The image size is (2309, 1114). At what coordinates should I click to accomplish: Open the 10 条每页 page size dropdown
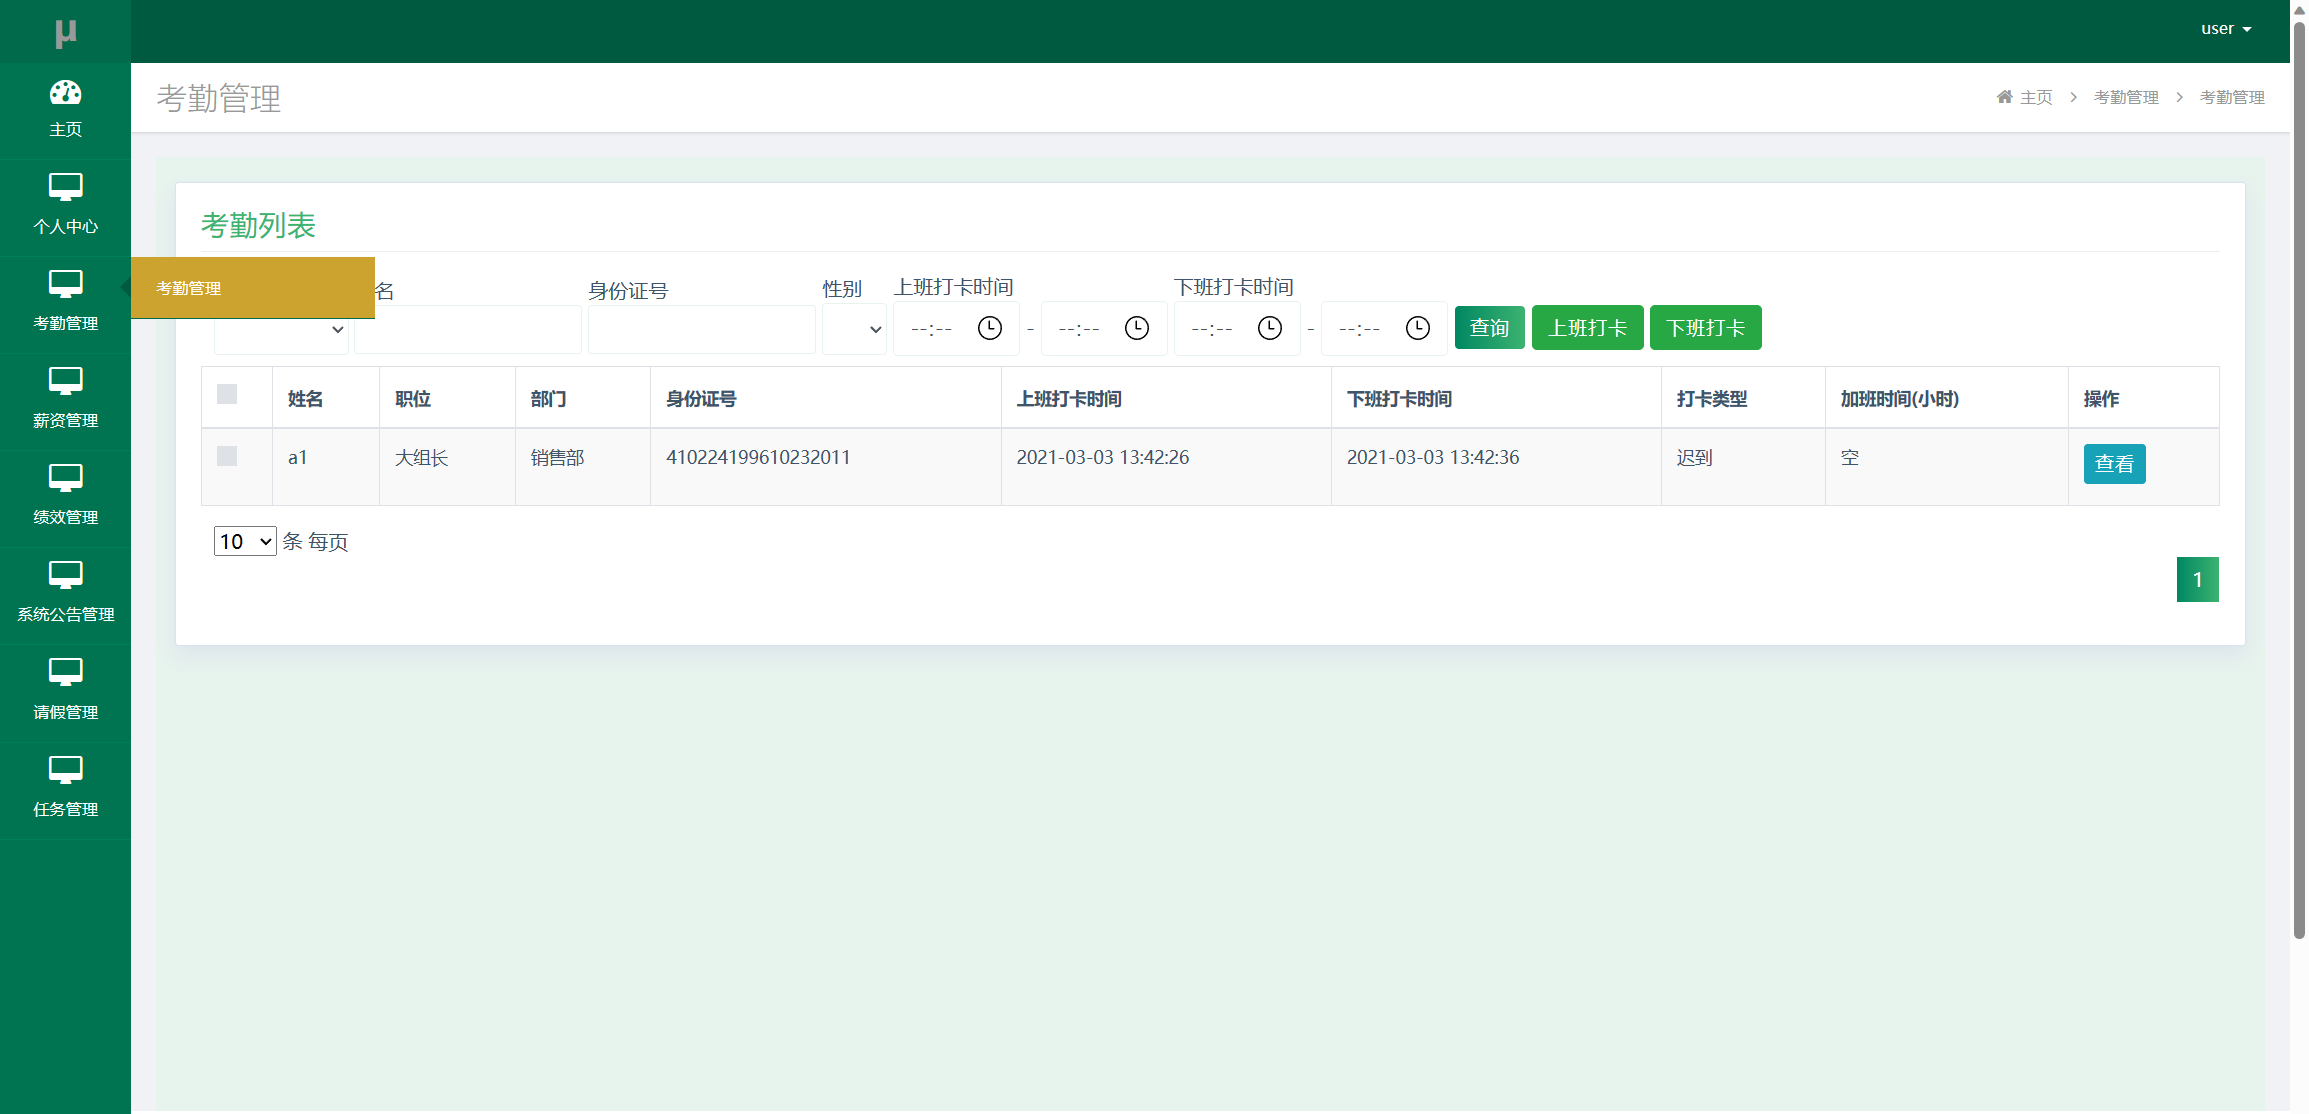coord(245,541)
